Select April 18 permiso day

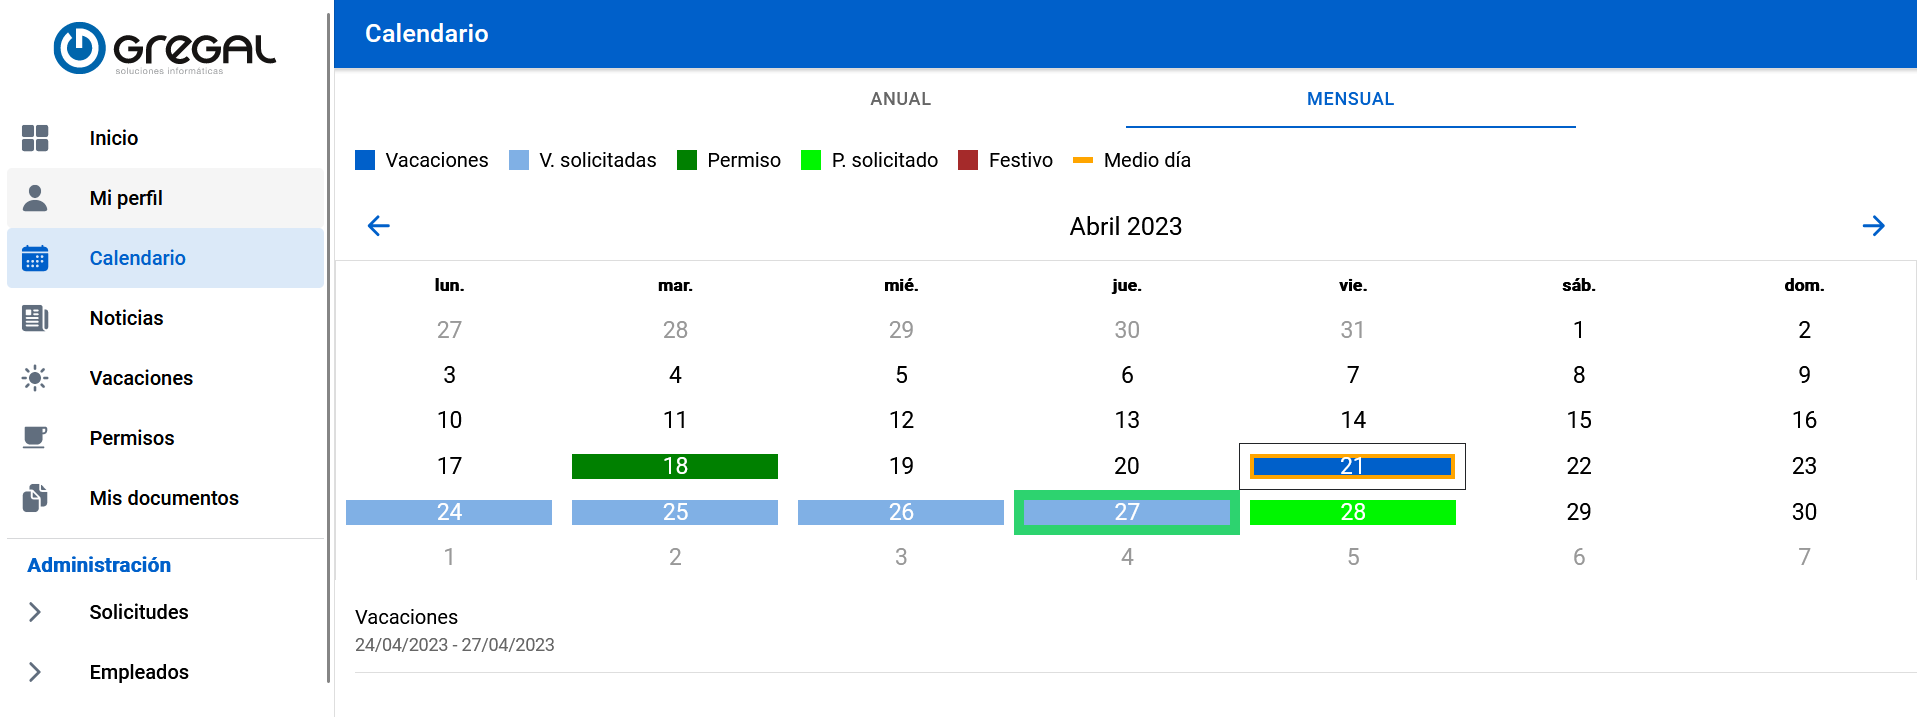(675, 466)
